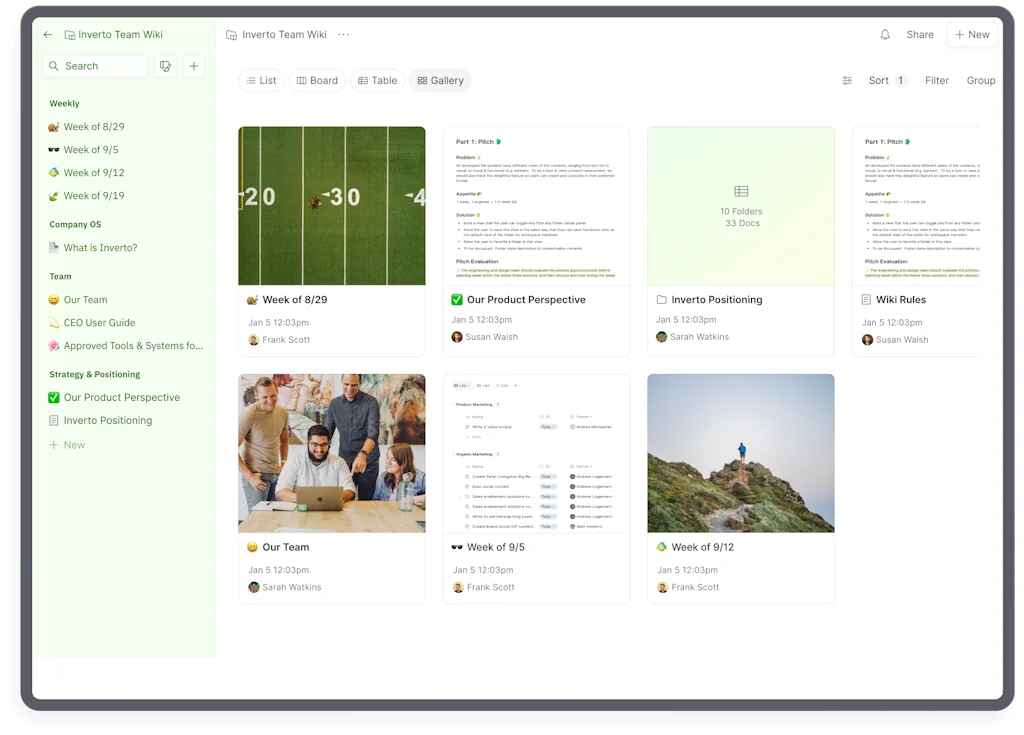Click the Share button
Image resolution: width=1024 pixels, height=735 pixels.
[919, 35]
